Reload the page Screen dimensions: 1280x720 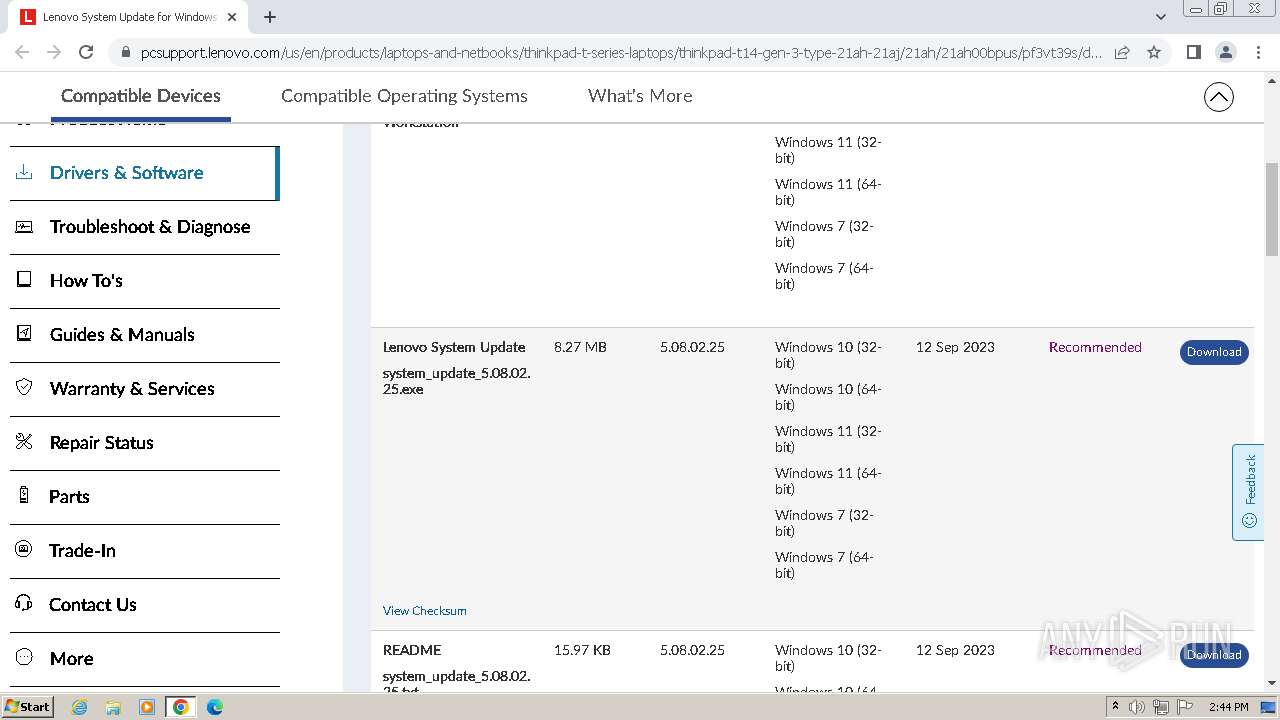tap(86, 52)
